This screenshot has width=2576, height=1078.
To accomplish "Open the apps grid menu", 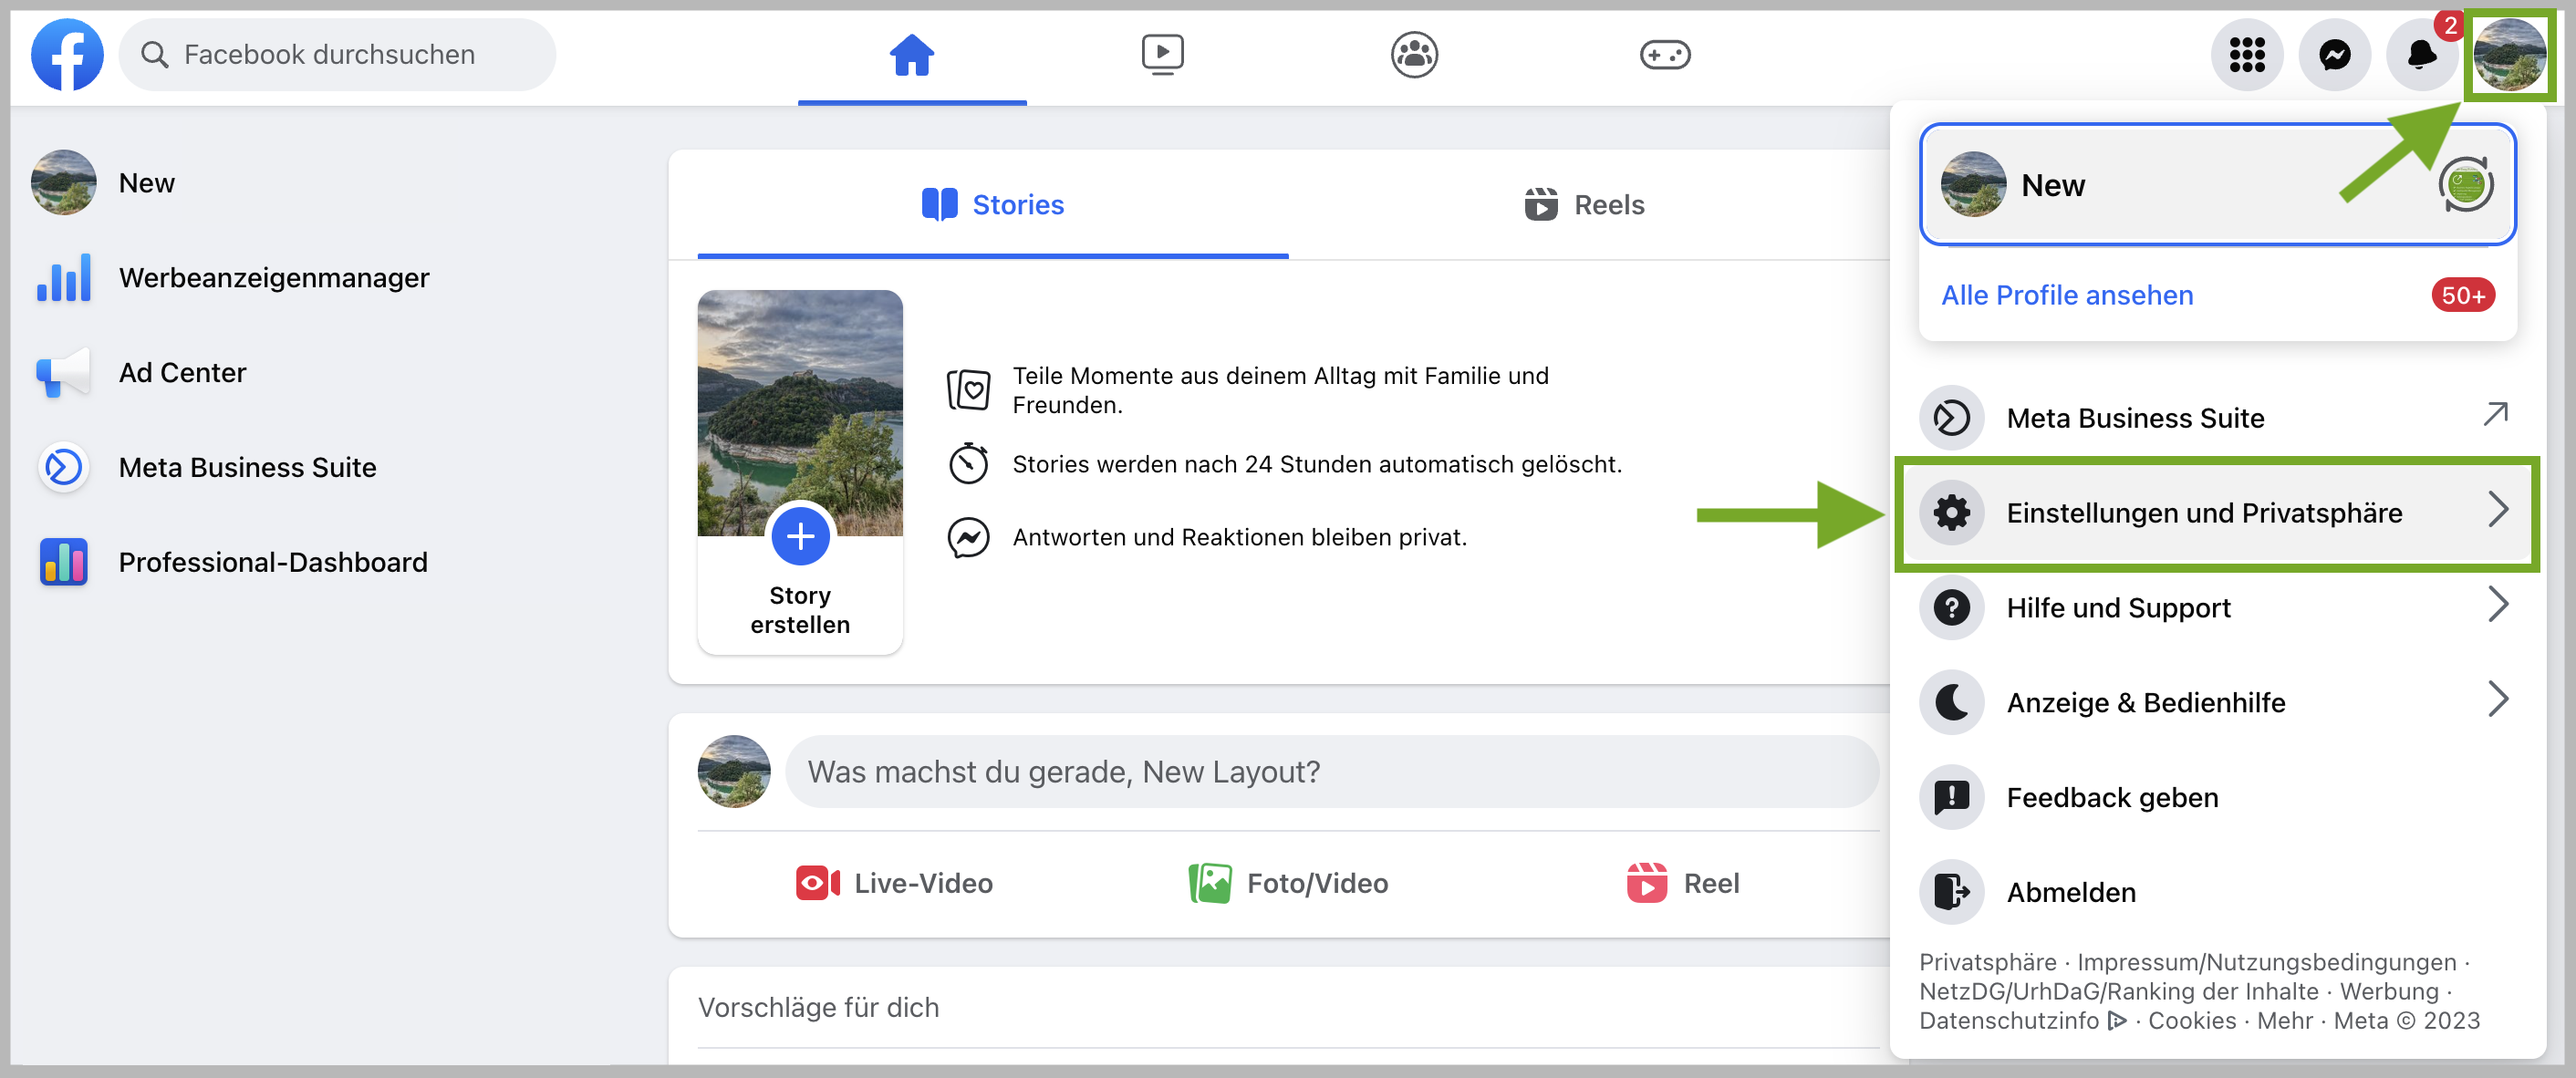I will (2247, 54).
